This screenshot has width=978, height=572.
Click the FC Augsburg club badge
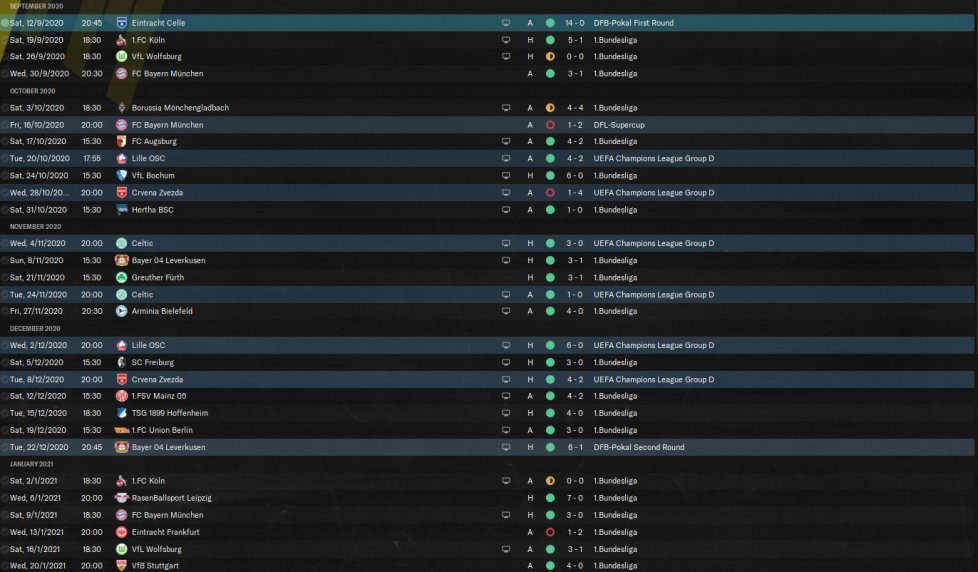(121, 141)
